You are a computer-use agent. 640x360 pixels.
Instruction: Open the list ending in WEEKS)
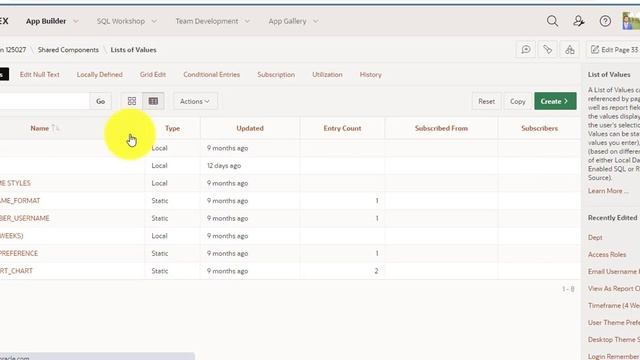[x=11, y=236]
